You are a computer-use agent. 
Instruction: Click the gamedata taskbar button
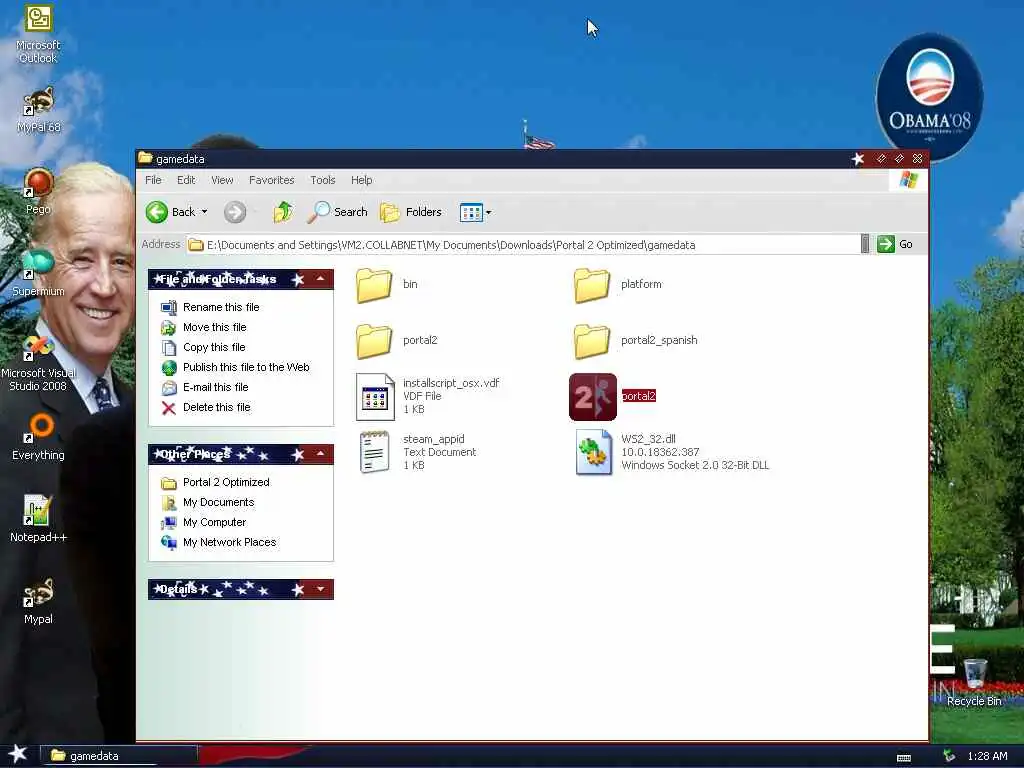pyautogui.click(x=118, y=756)
